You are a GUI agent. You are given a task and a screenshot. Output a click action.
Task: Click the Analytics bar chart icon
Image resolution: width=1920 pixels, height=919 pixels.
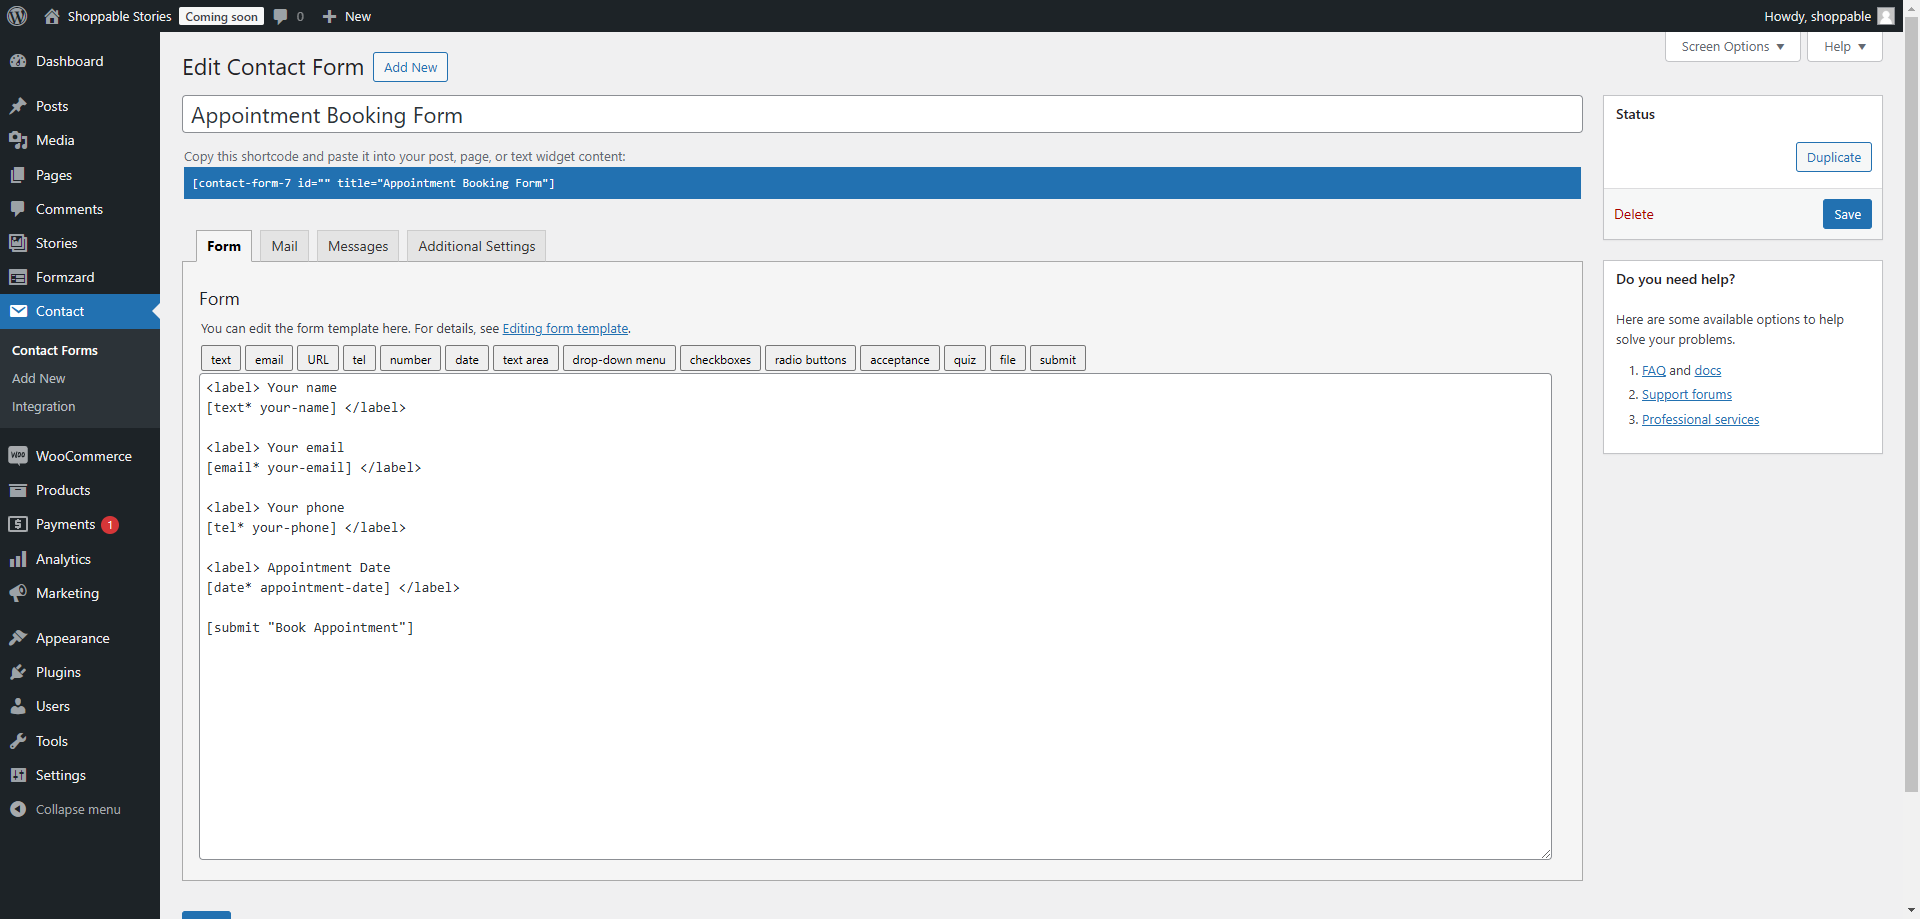pyautogui.click(x=18, y=559)
